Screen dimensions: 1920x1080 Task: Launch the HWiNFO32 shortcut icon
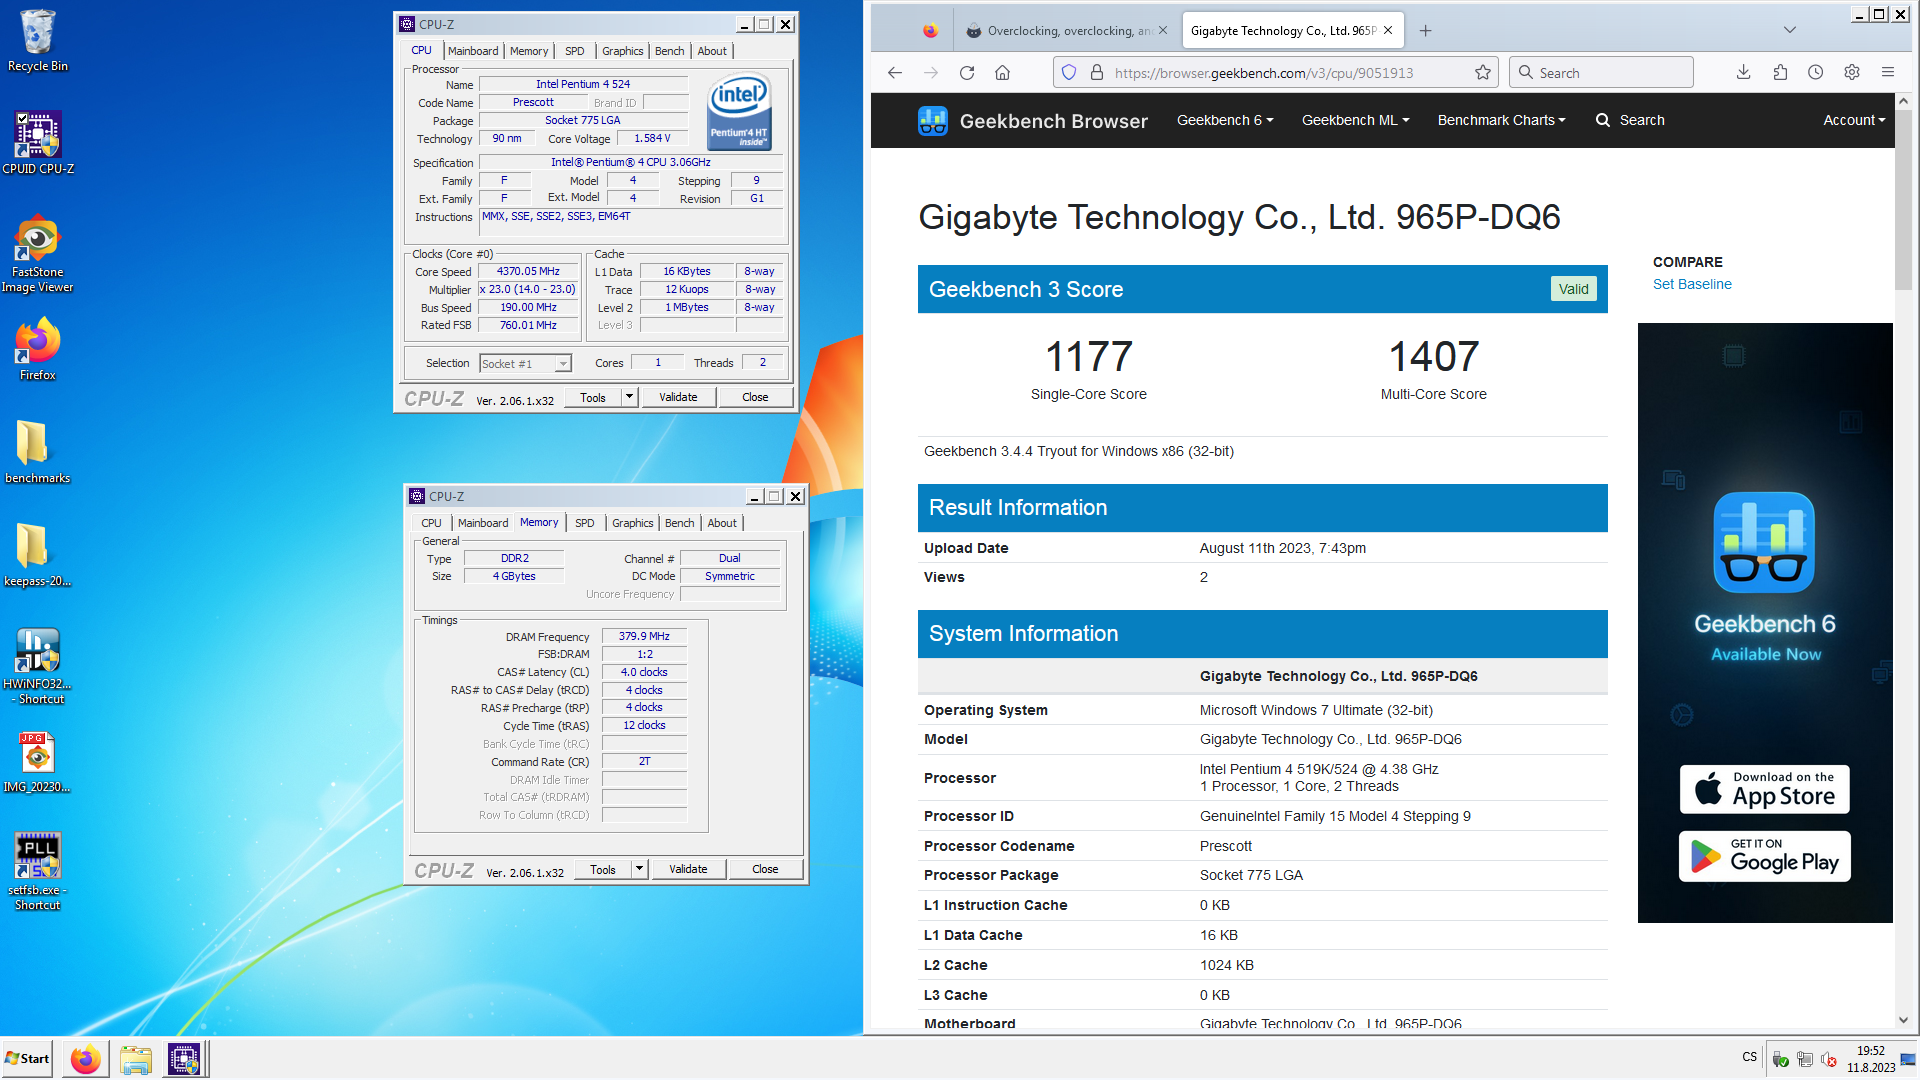[x=38, y=666]
